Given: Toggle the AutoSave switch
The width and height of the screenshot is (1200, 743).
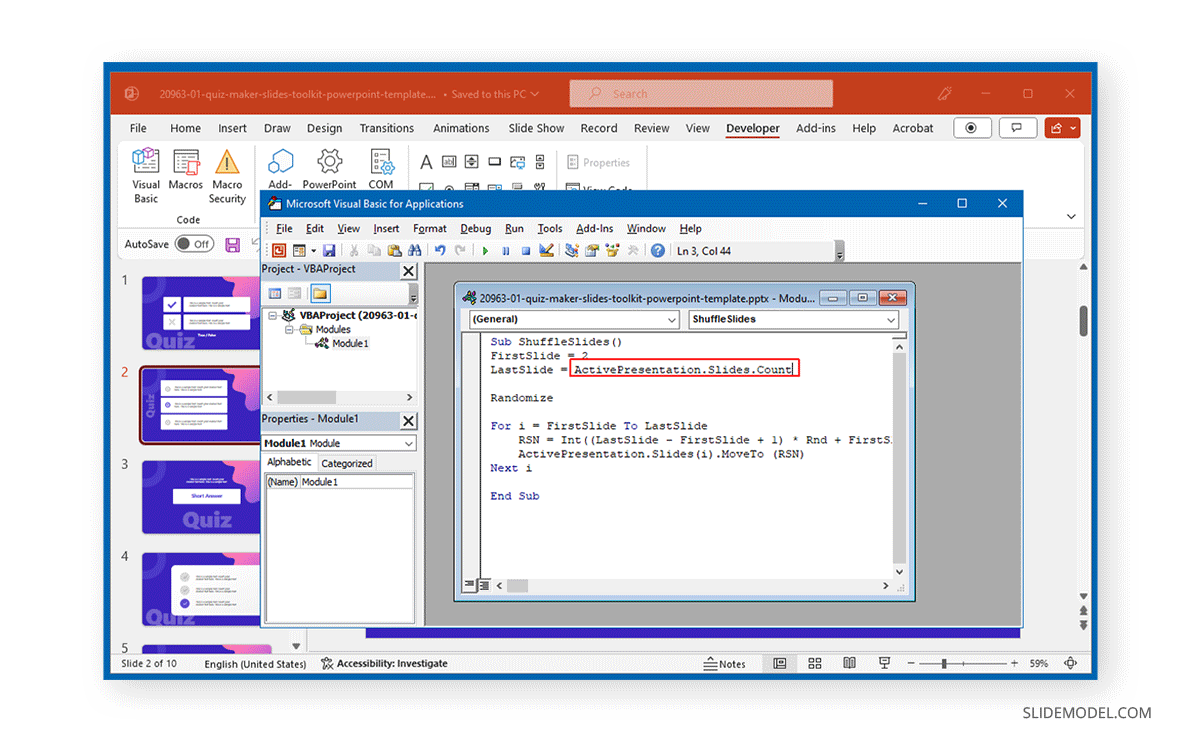Looking at the screenshot, I should point(194,244).
